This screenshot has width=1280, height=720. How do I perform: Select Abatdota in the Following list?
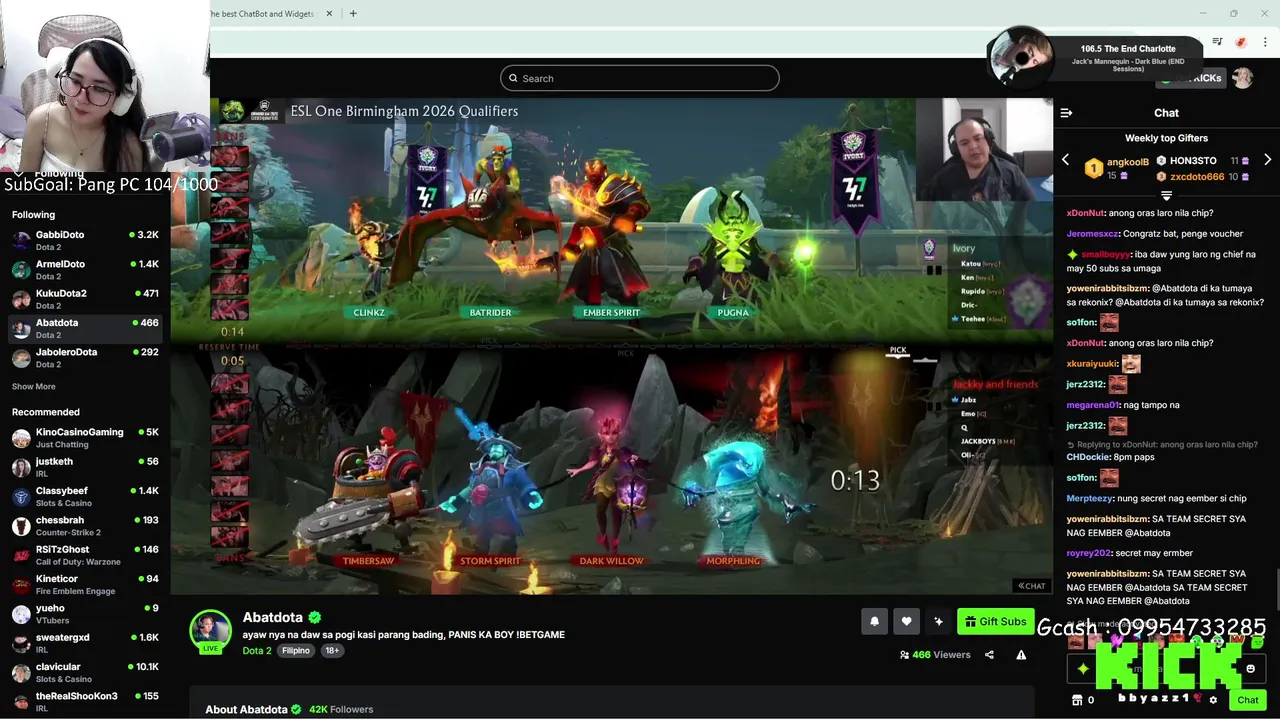point(85,328)
